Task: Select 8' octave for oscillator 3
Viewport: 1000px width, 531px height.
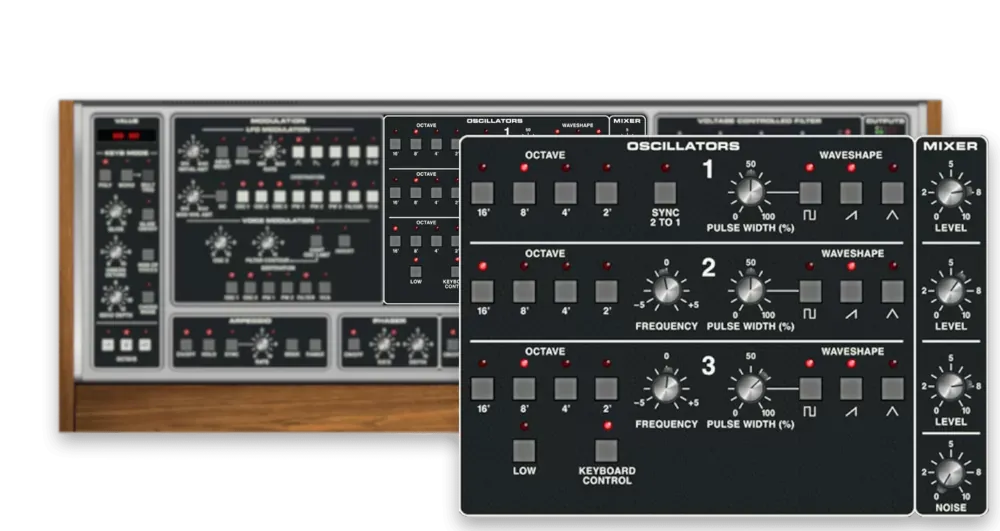Action: coord(524,388)
